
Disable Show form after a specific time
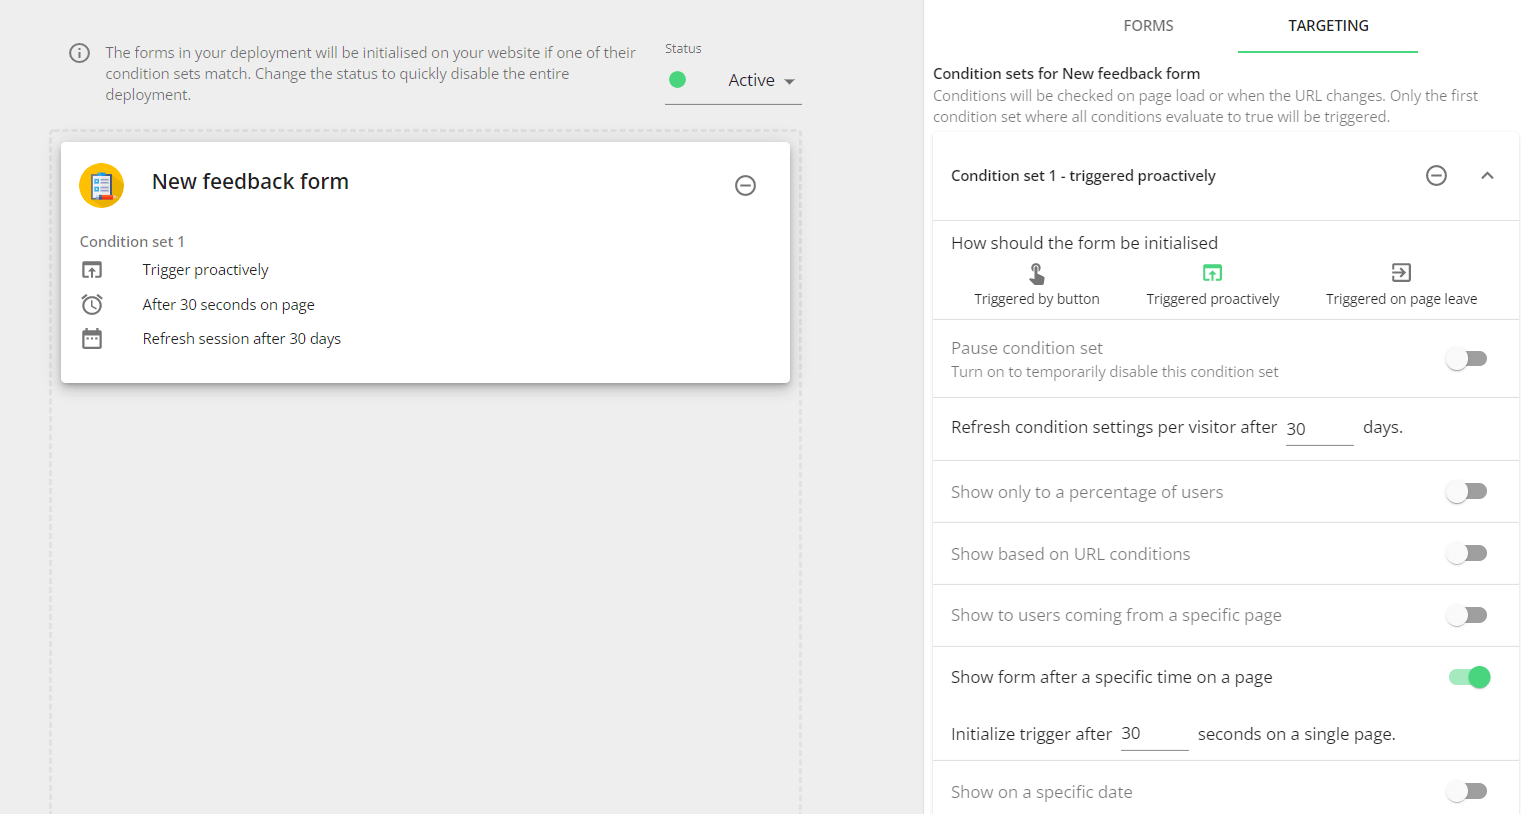[1469, 677]
